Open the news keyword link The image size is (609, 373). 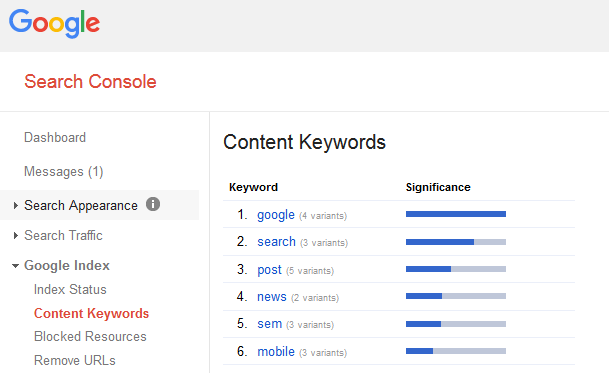271,297
